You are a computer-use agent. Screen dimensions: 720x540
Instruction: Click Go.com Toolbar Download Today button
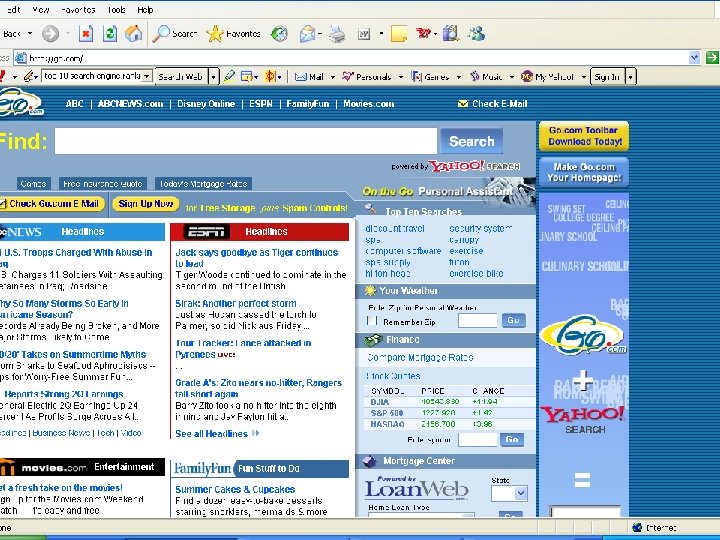tap(584, 136)
